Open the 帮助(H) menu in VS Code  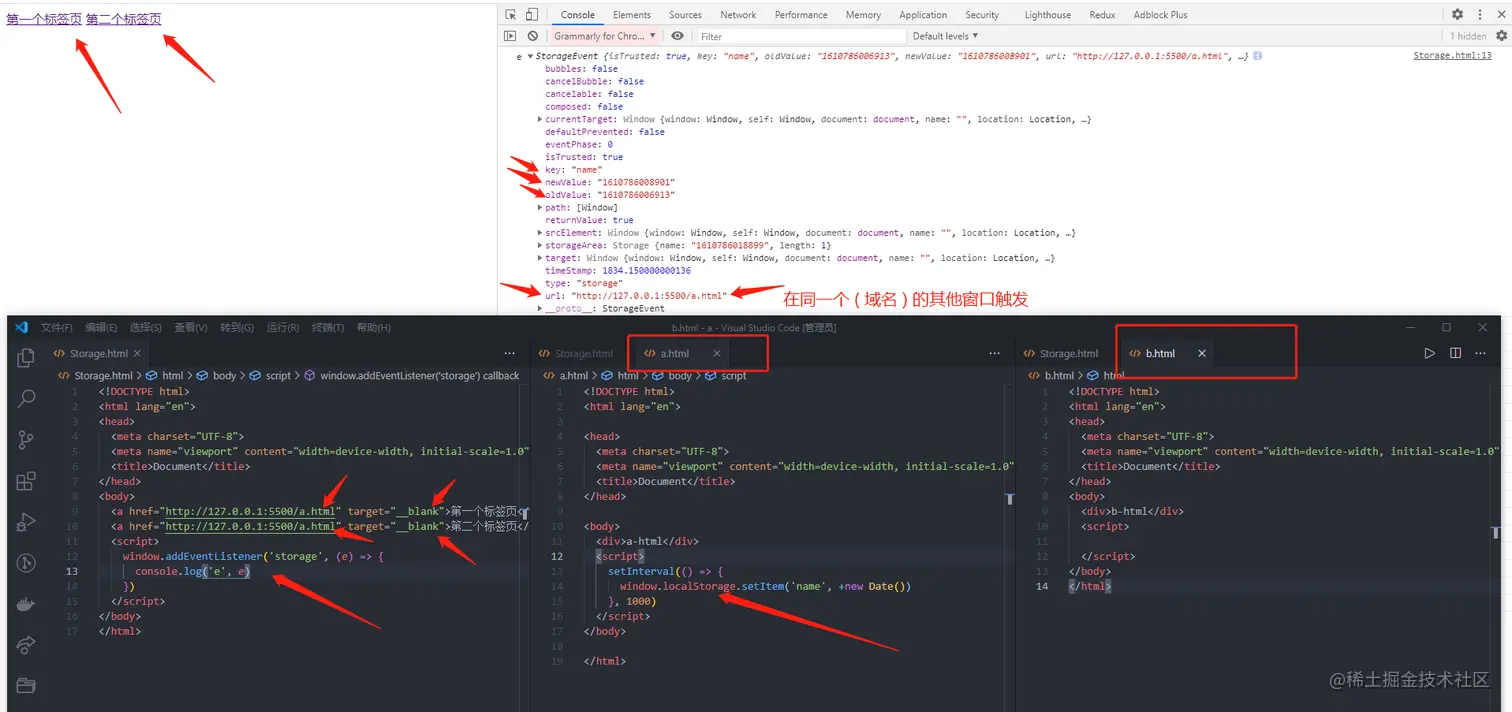click(374, 327)
